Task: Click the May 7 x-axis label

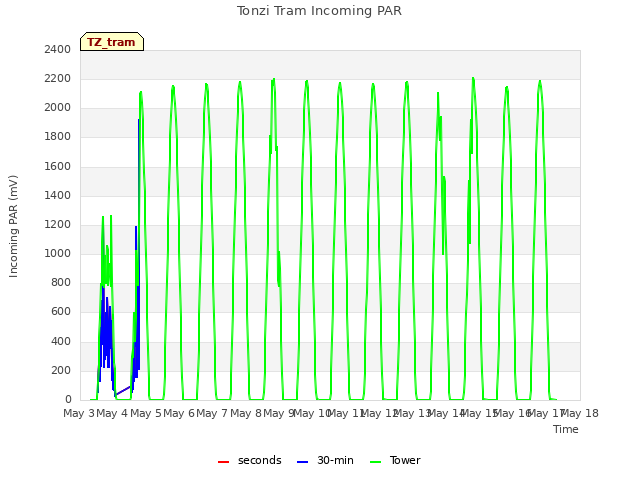Action: pos(212,413)
